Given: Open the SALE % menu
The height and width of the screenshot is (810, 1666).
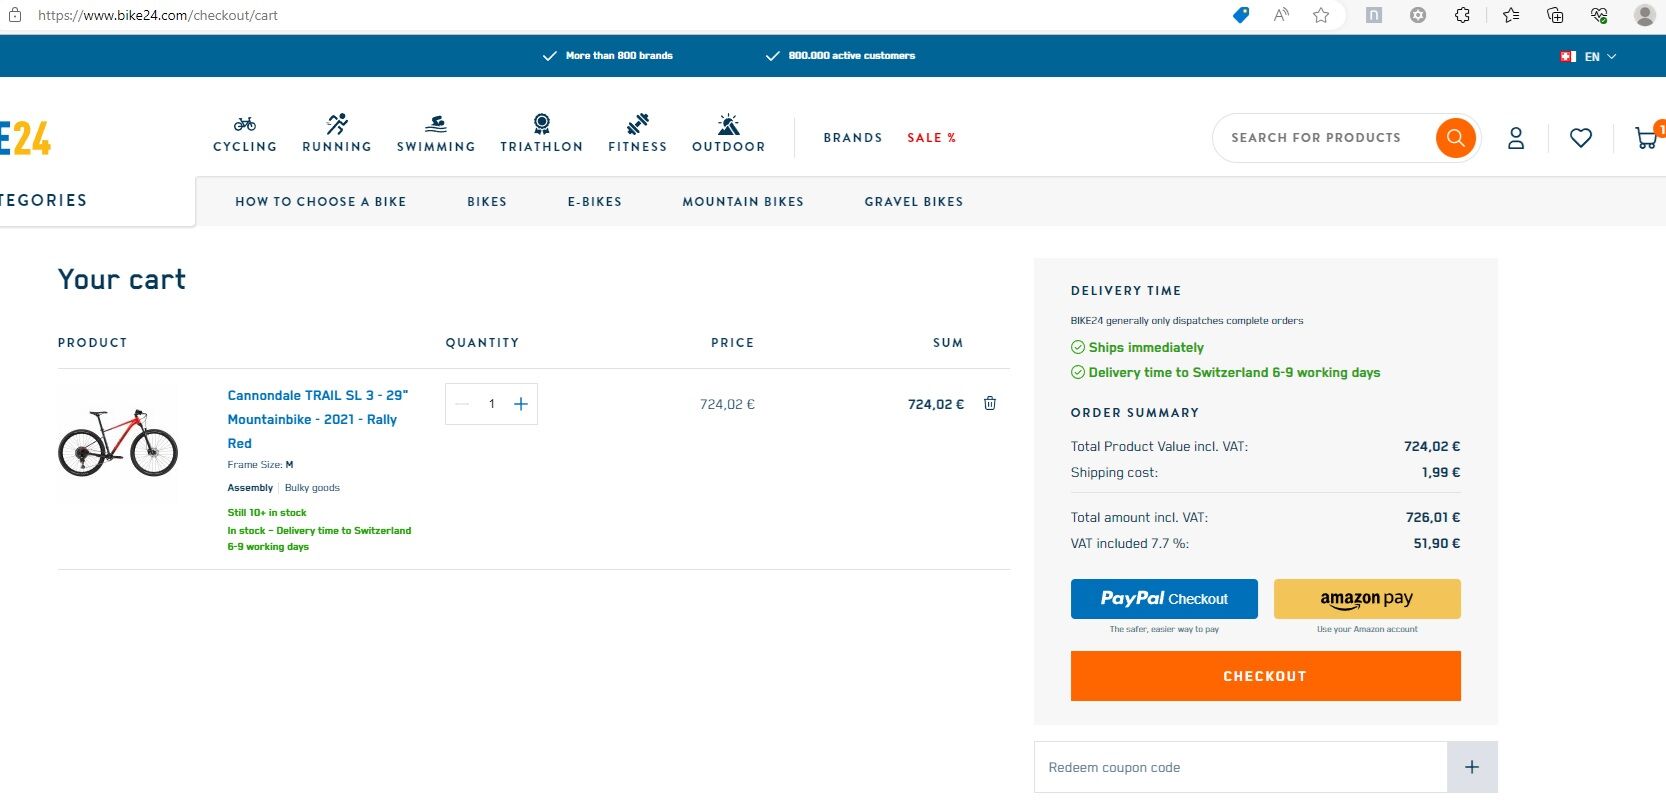Looking at the screenshot, I should click(932, 138).
